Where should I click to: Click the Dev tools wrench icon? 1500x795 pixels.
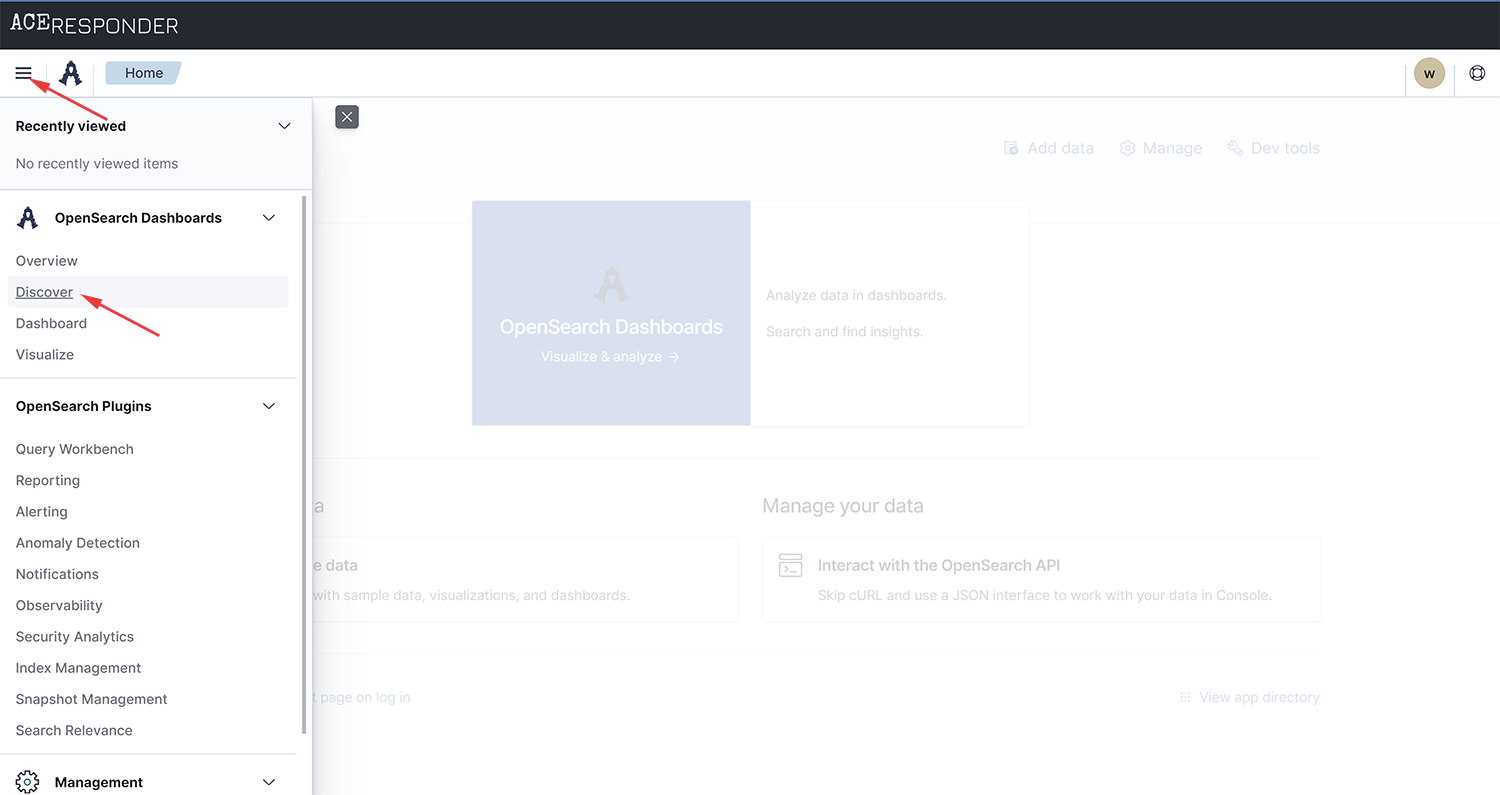[x=1235, y=148]
